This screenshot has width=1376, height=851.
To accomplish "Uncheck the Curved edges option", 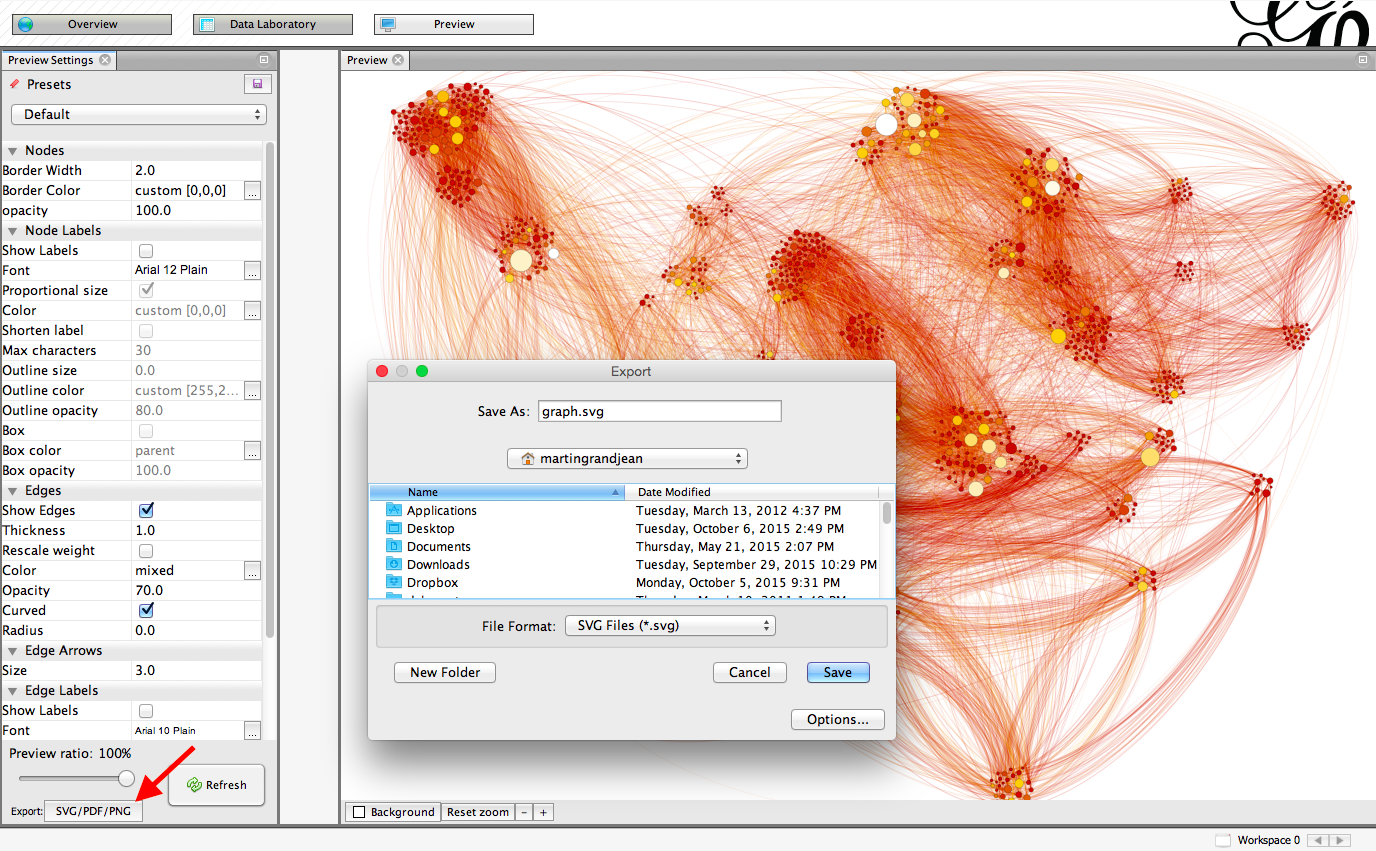I will coord(146,610).
